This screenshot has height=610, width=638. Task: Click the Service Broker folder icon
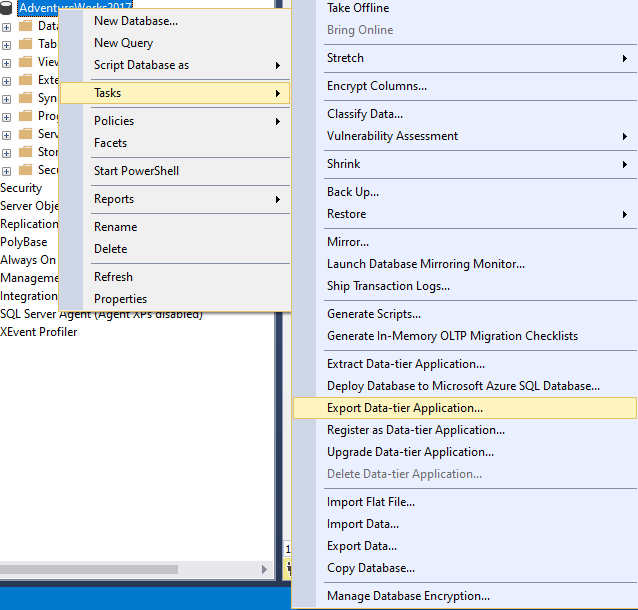click(25, 134)
